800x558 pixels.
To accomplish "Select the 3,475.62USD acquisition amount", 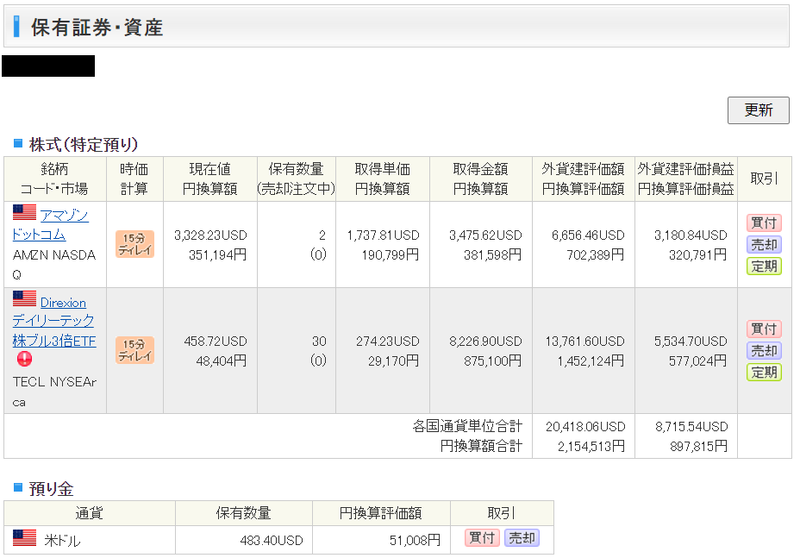I will [486, 235].
